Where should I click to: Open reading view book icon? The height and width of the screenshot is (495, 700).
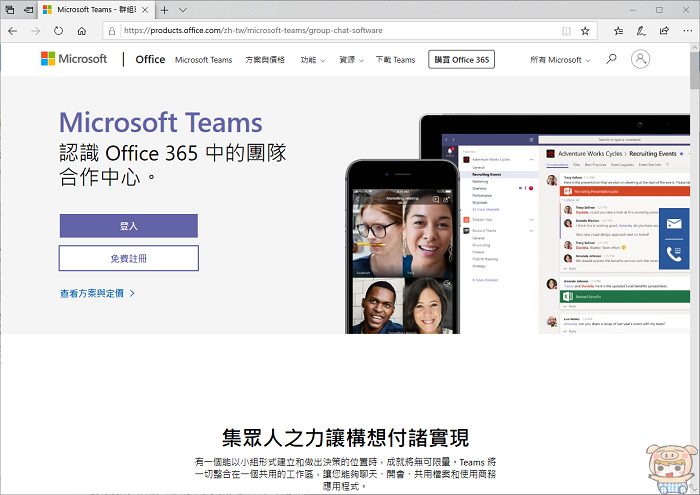coord(566,31)
